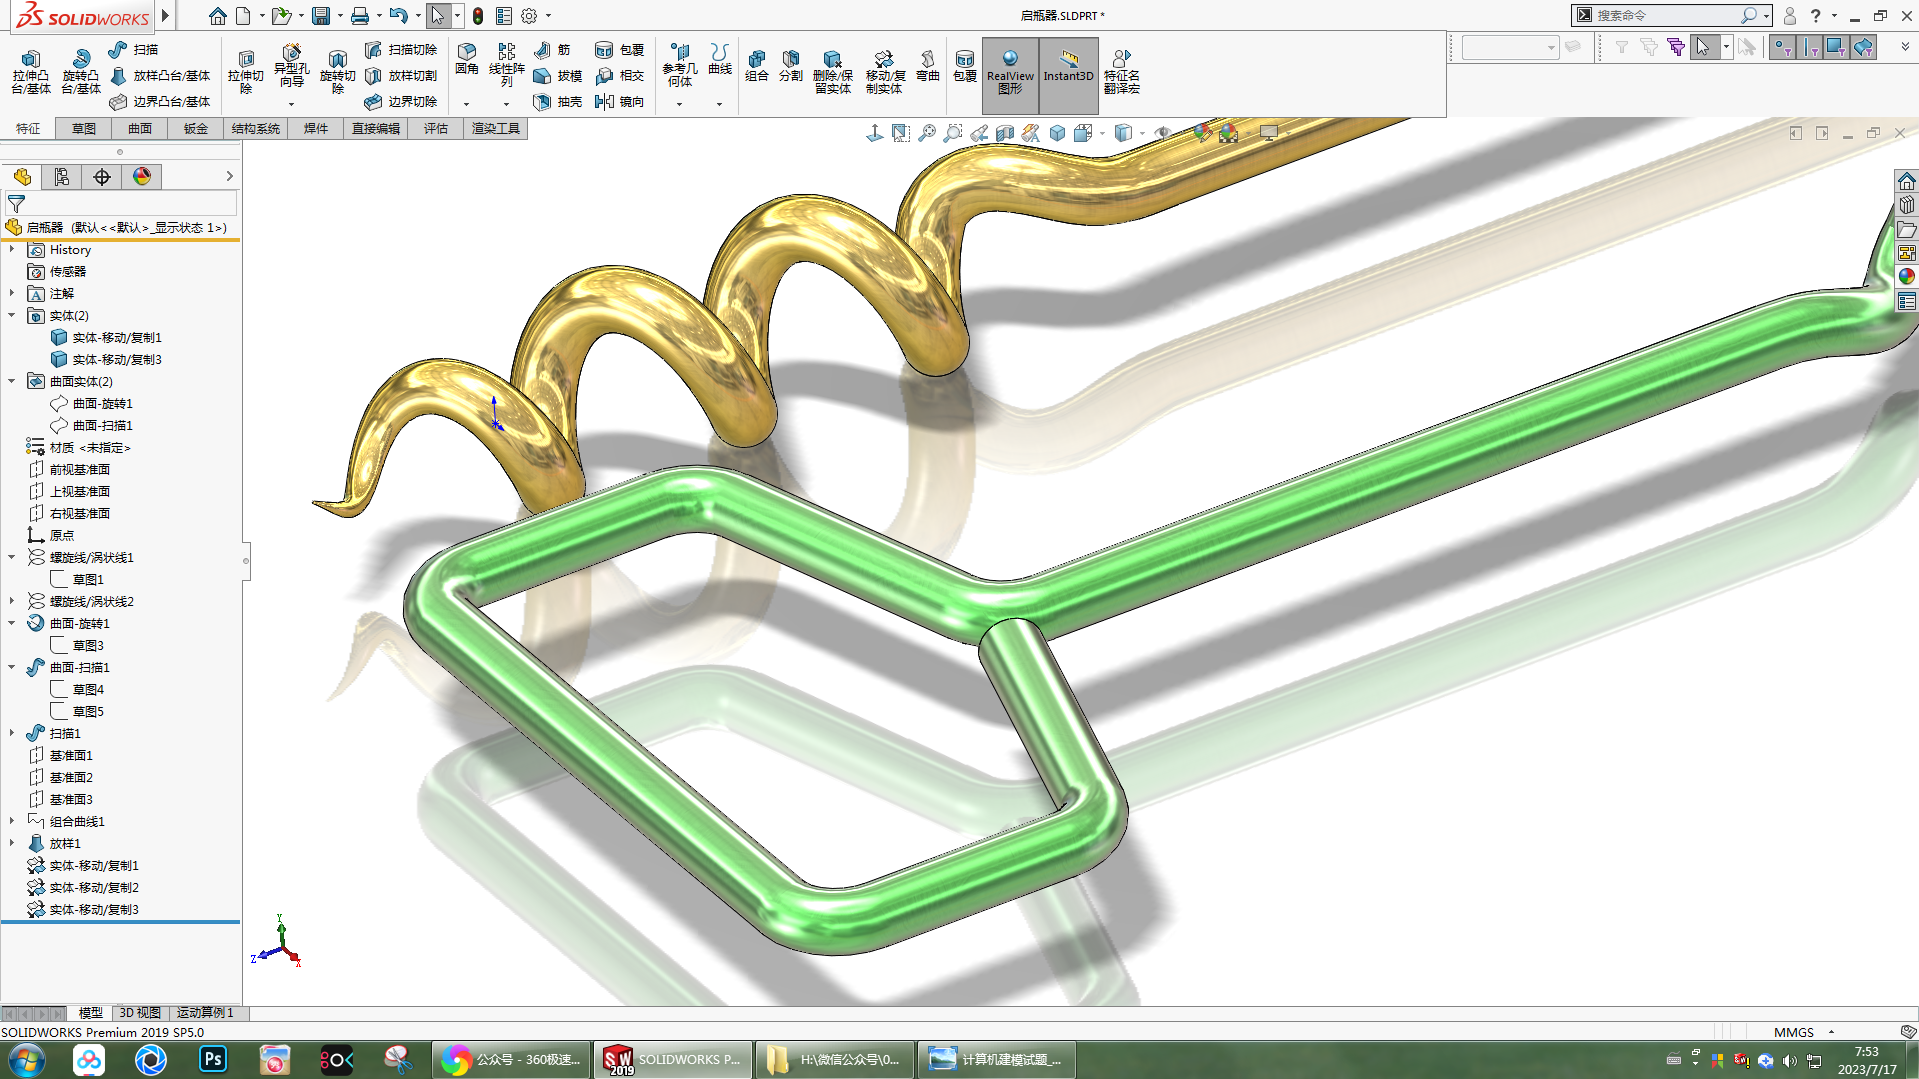Viewport: 1919px width, 1079px height.
Task: Click the 筋 rib tool
Action: (x=553, y=49)
